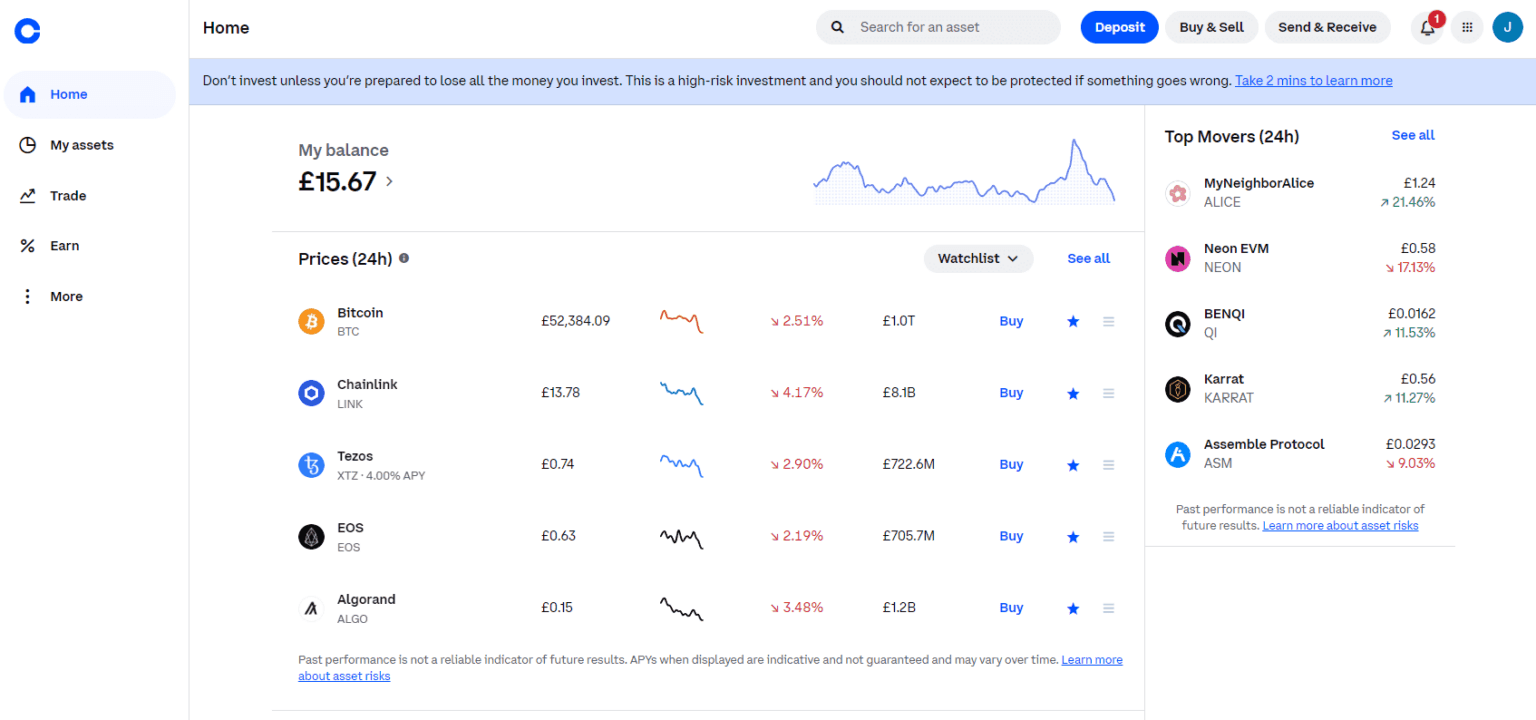Click the Bitcoin coin icon
This screenshot has width=1536, height=720.
[312, 321]
